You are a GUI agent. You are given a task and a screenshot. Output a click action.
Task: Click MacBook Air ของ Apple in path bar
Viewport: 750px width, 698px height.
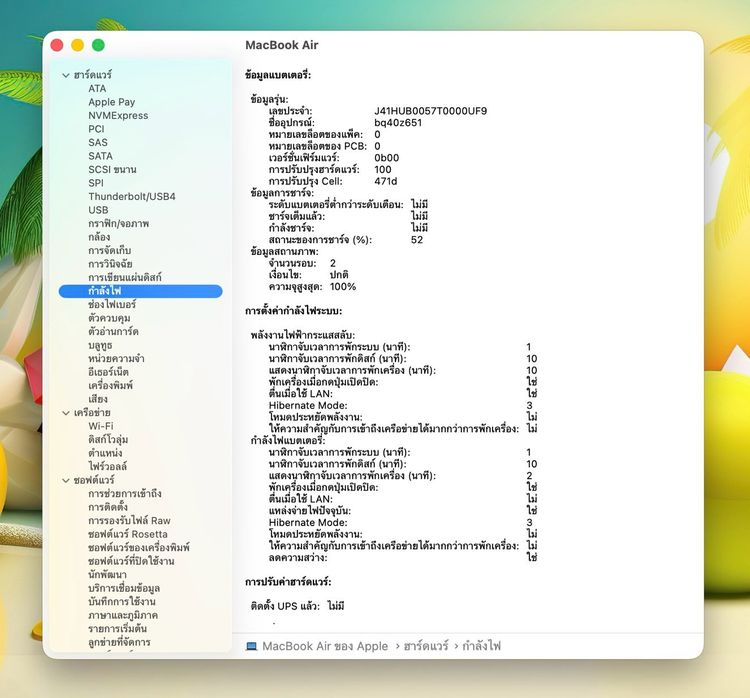[x=325, y=646]
